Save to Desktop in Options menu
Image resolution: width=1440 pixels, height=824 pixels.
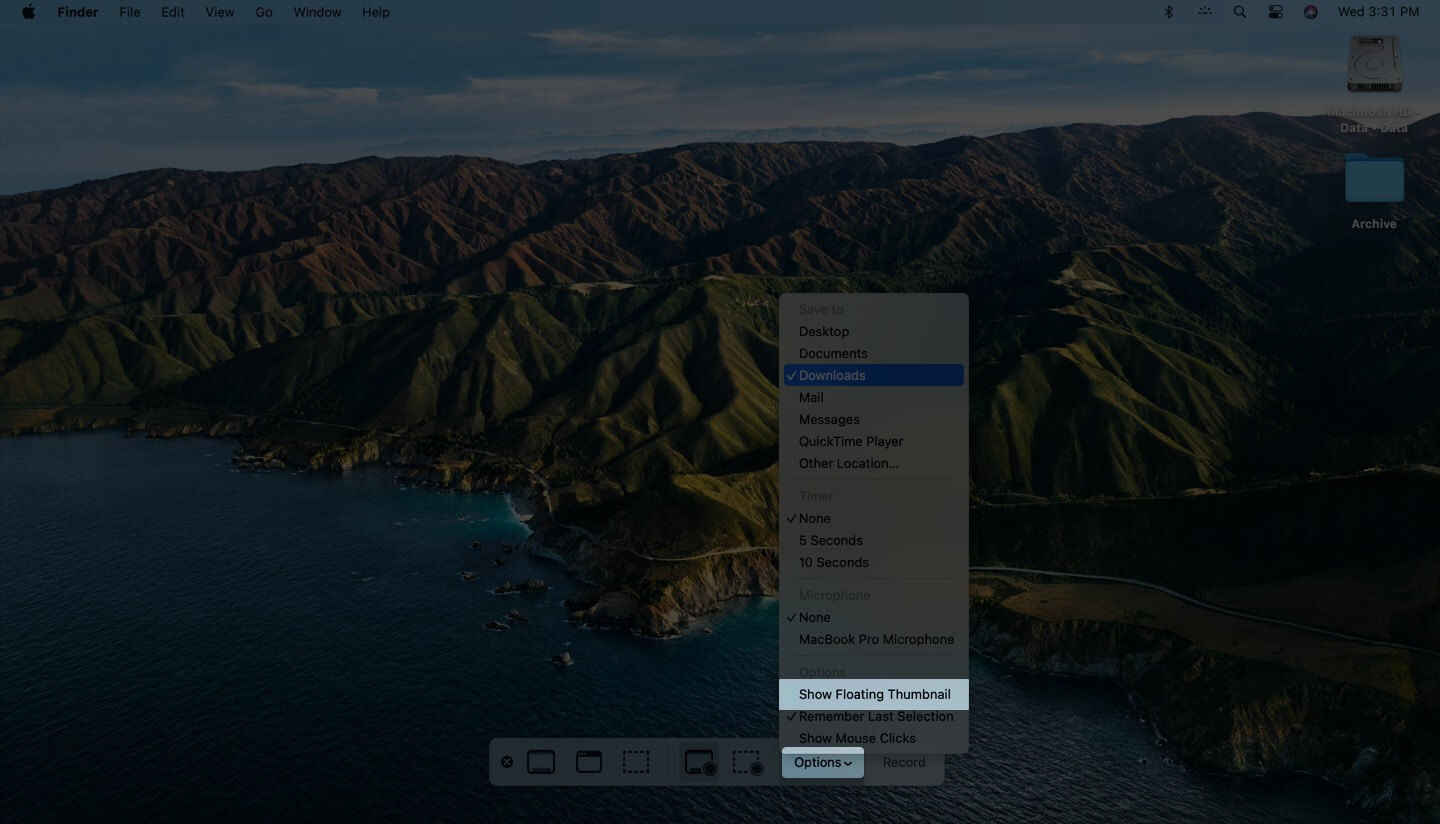point(824,331)
